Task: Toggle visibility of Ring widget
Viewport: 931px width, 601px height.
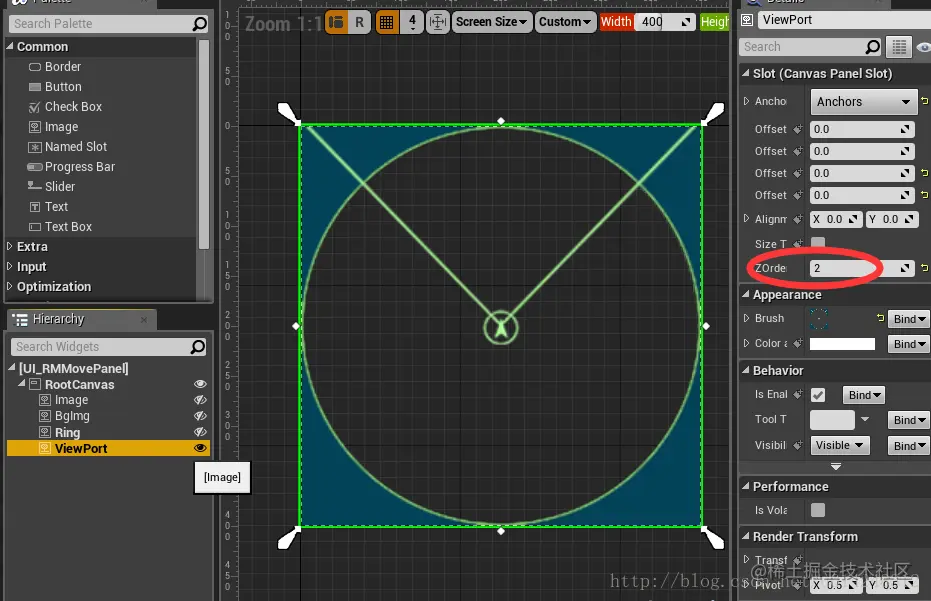Action: [200, 432]
